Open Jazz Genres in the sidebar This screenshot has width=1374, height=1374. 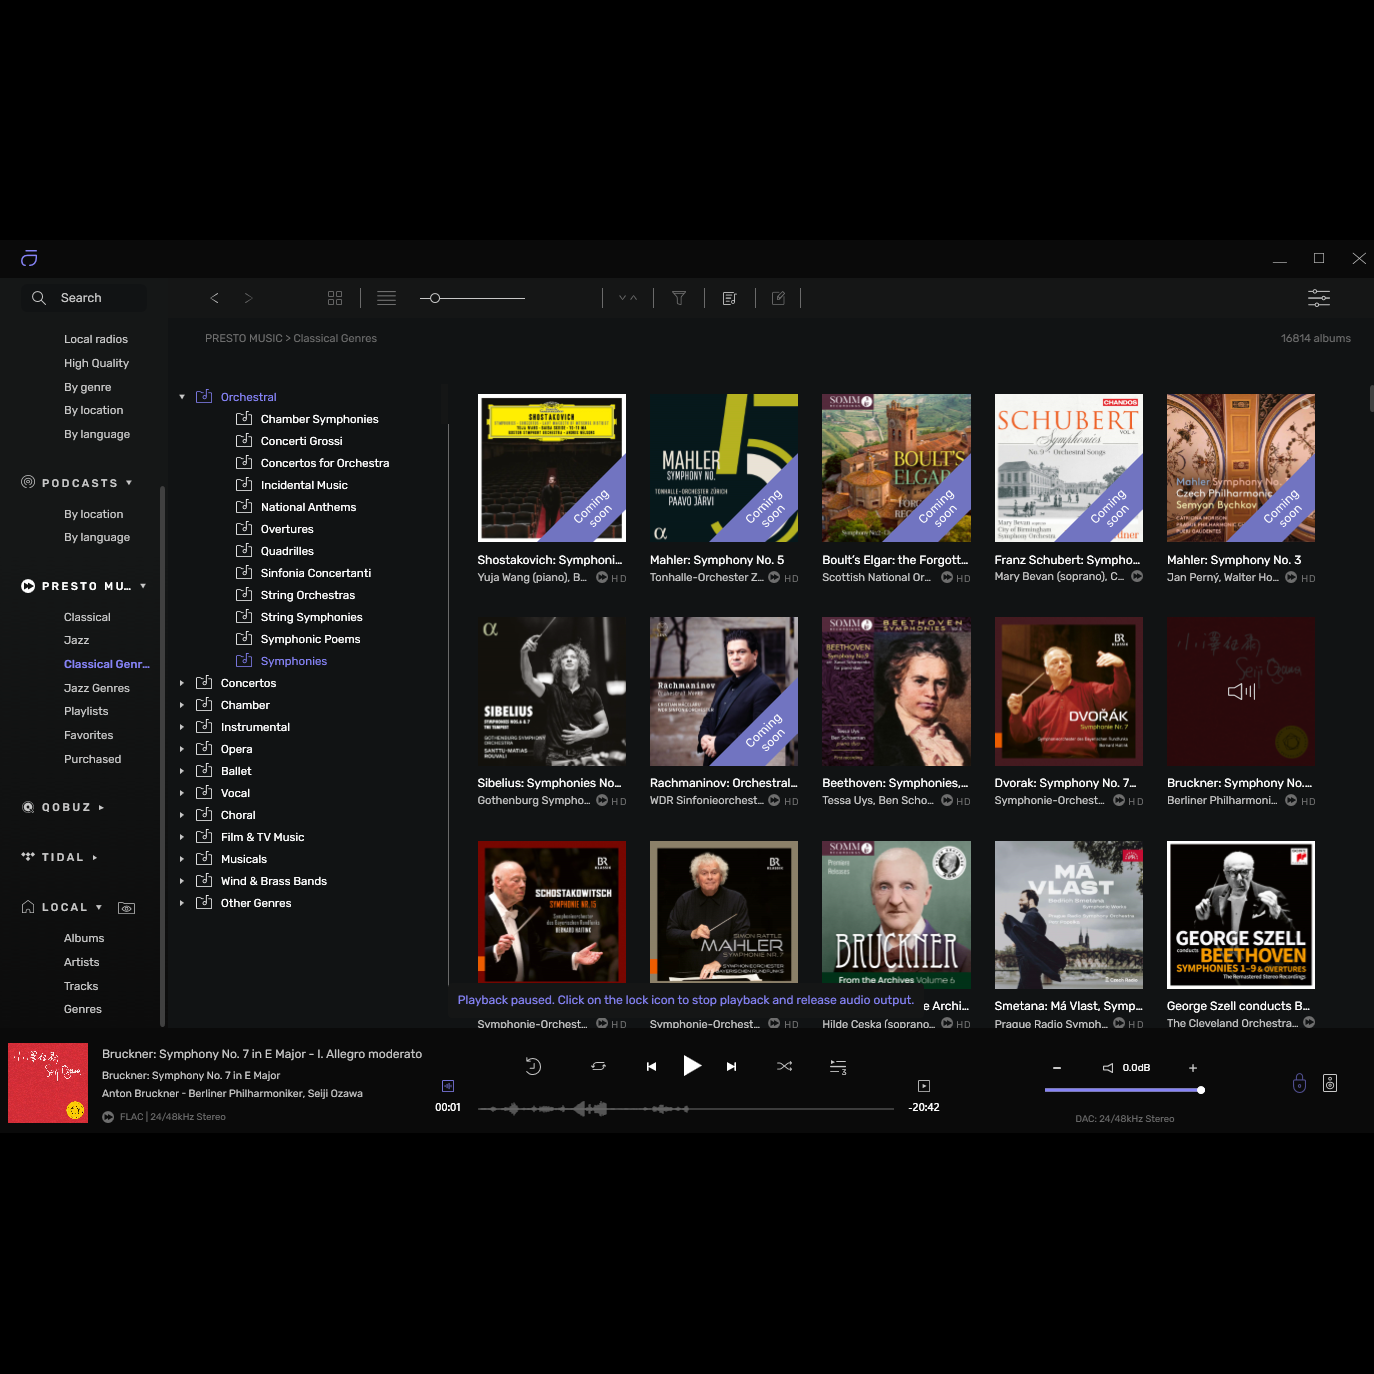[x=97, y=688]
